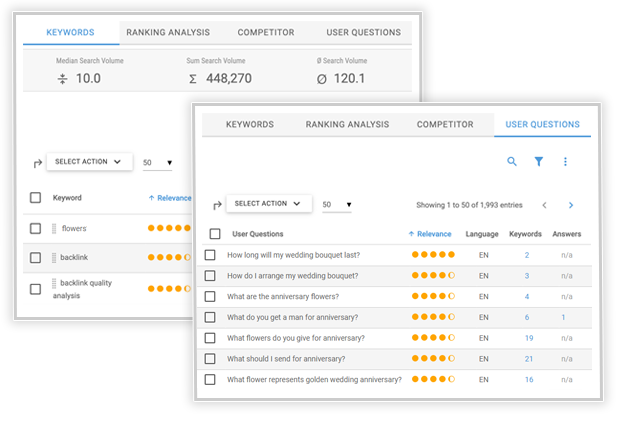Image resolution: width=621 pixels, height=423 pixels.
Task: Click the drag handle next to backlink keyword
Action: point(56,257)
